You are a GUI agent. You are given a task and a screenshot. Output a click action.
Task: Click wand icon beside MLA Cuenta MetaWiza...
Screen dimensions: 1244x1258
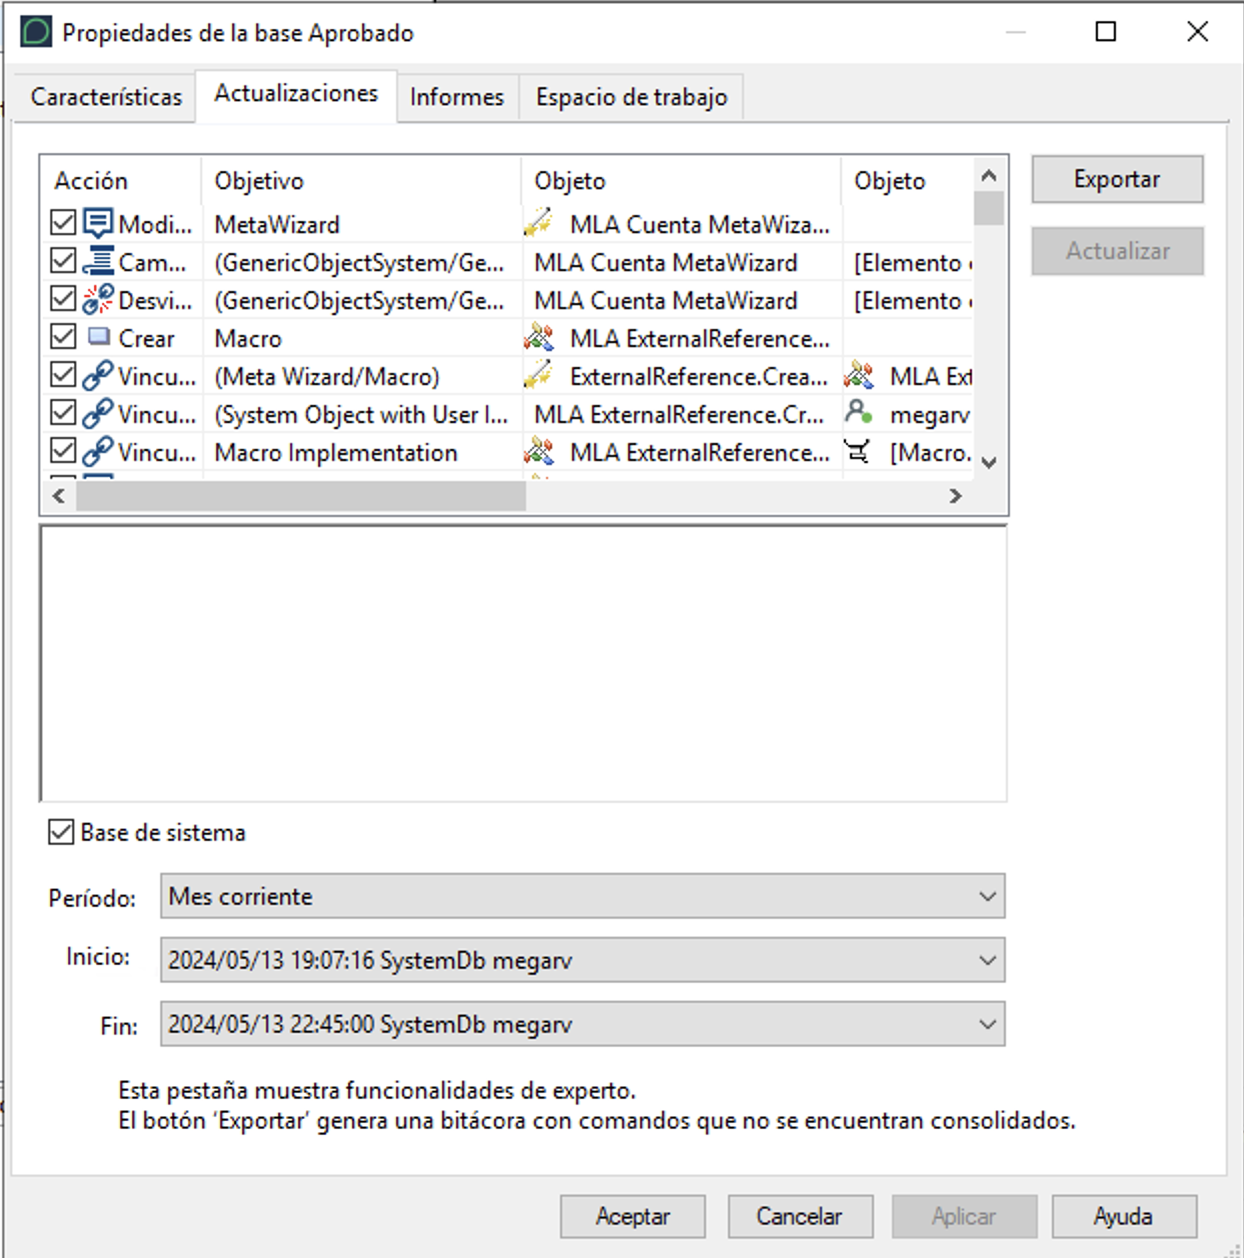539,222
